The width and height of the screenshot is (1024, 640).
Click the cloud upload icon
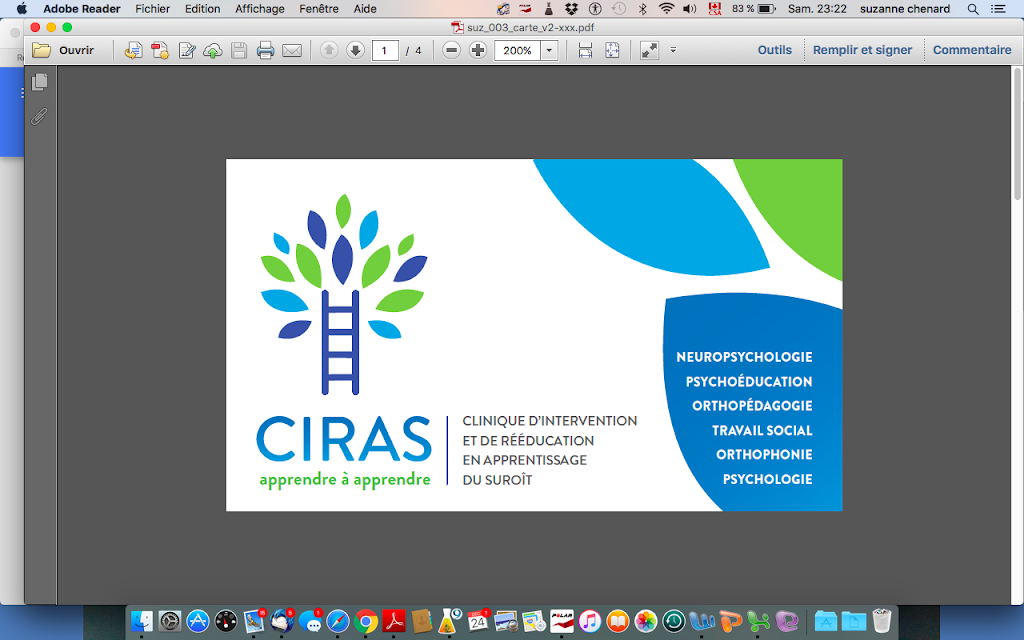click(213, 50)
